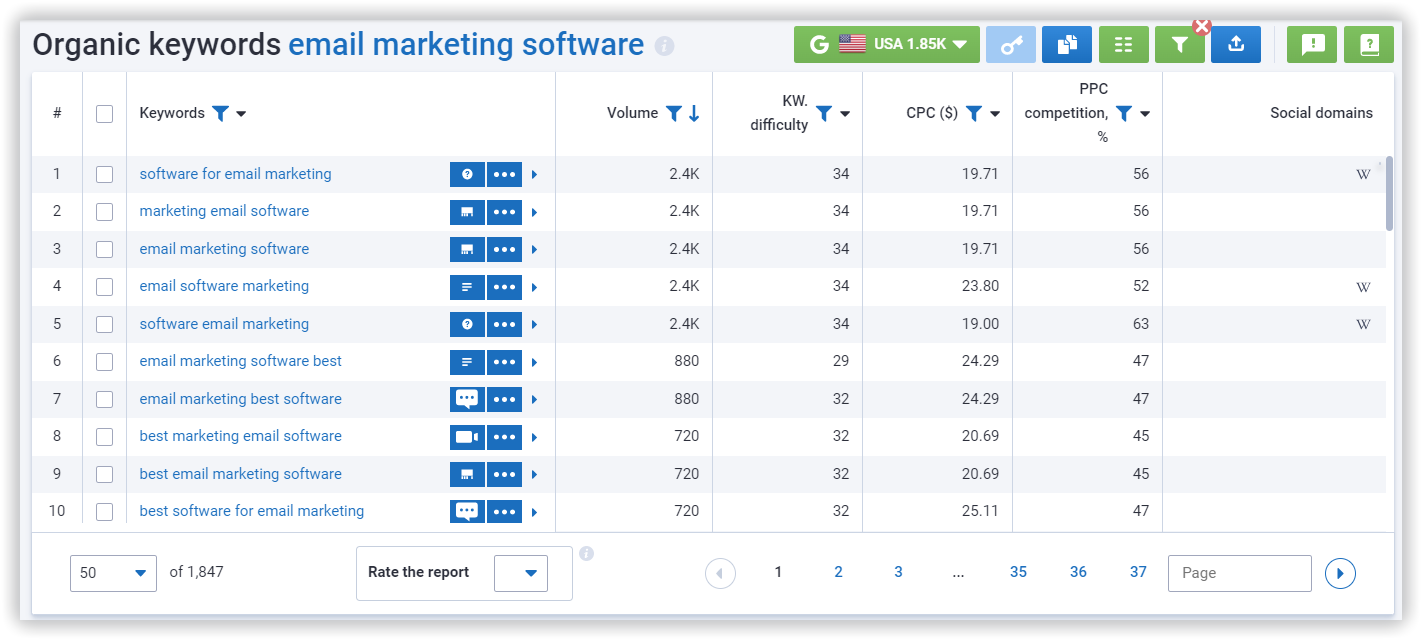Click info icon near Rate the report
The width and height of the screenshot is (1422, 640).
(x=586, y=553)
